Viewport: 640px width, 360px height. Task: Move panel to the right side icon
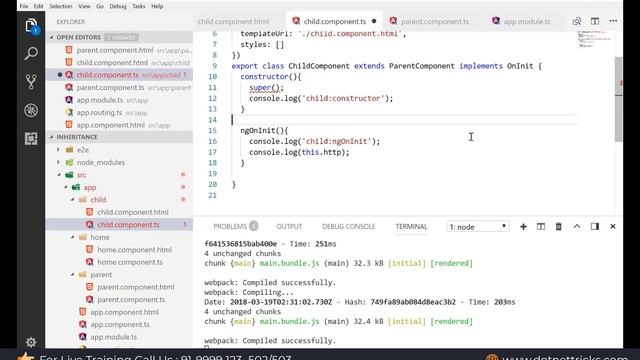(595, 227)
